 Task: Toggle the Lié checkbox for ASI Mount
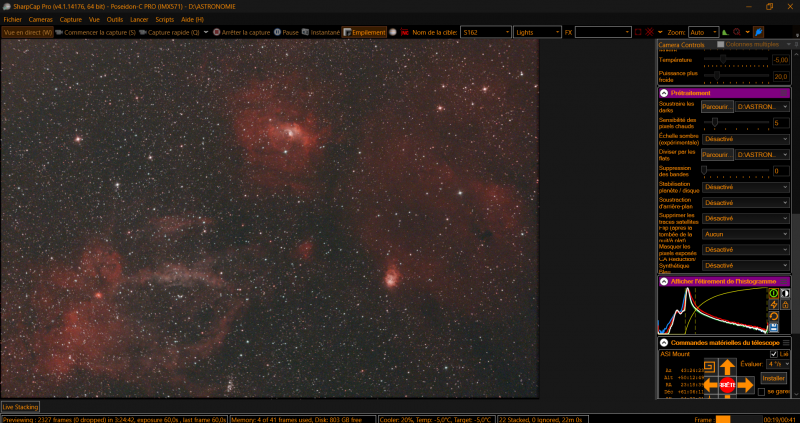click(x=773, y=354)
